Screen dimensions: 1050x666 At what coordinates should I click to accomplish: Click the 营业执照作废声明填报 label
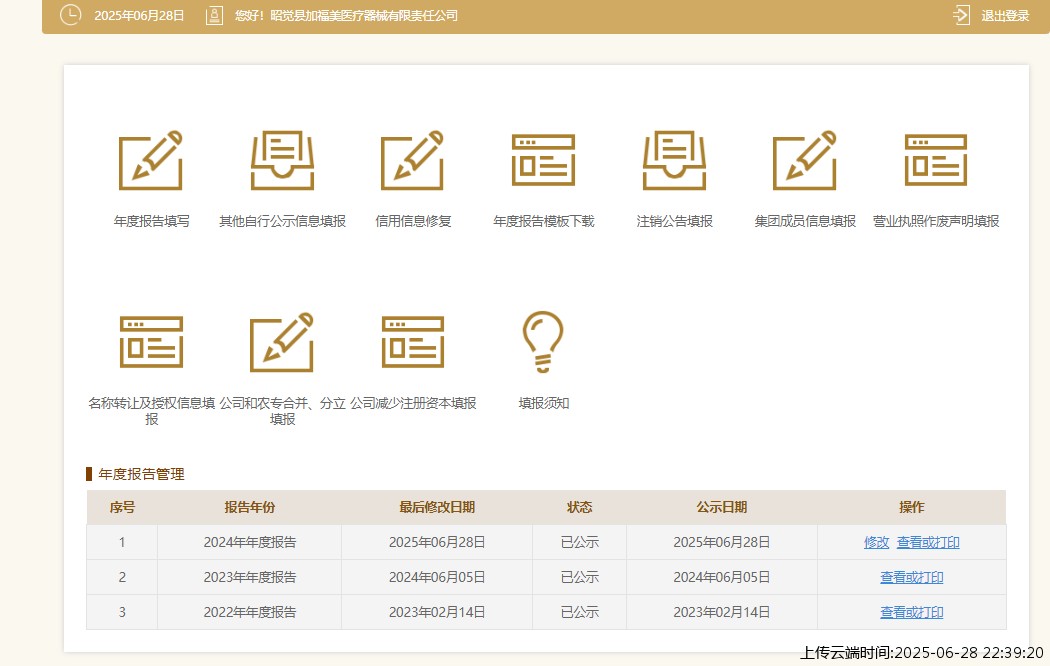pyautogui.click(x=935, y=221)
